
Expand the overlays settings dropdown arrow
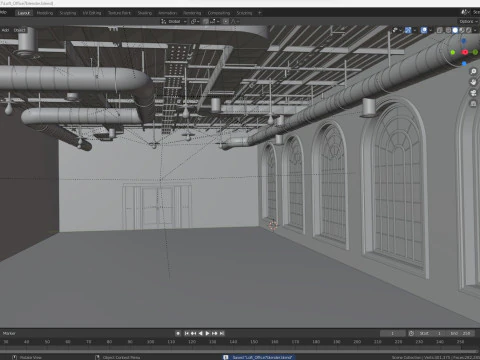pyautogui.click(x=431, y=30)
